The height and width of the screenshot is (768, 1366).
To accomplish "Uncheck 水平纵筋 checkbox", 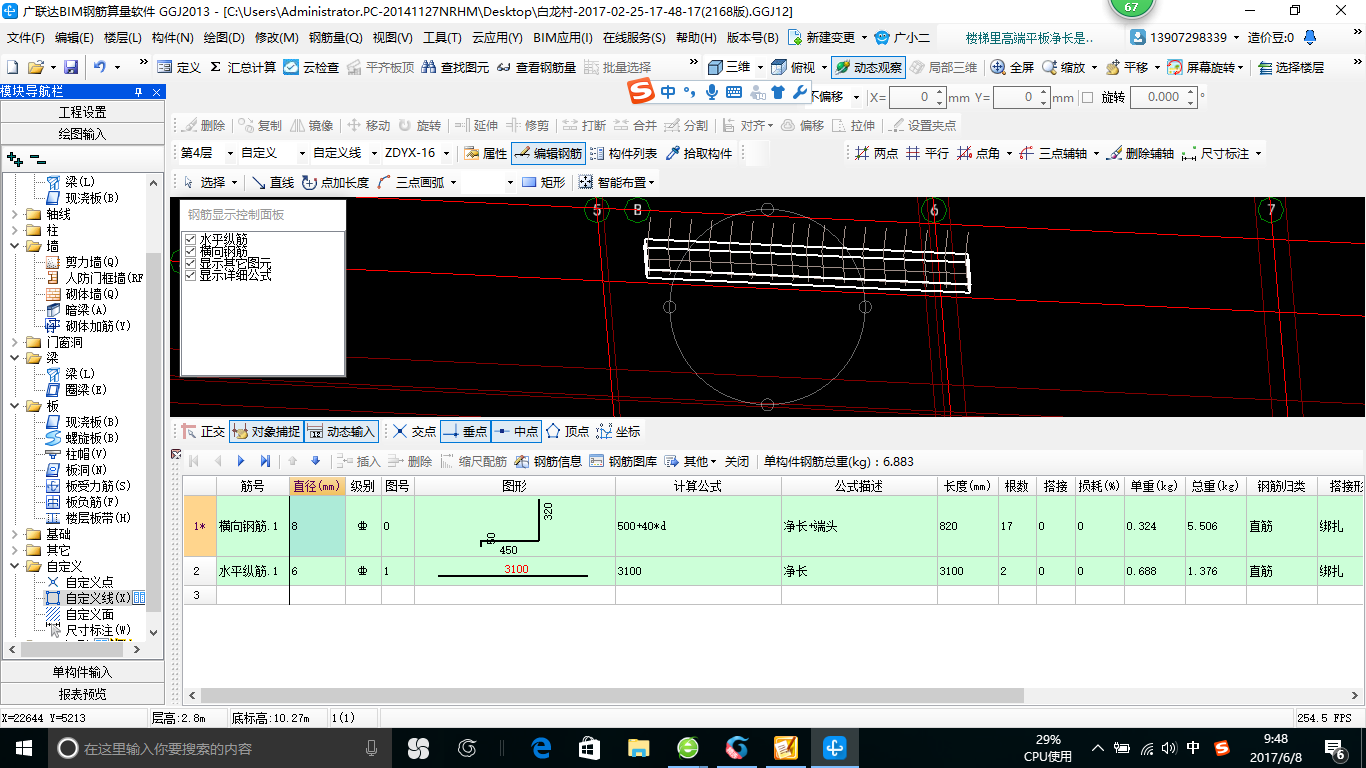I will click(191, 240).
